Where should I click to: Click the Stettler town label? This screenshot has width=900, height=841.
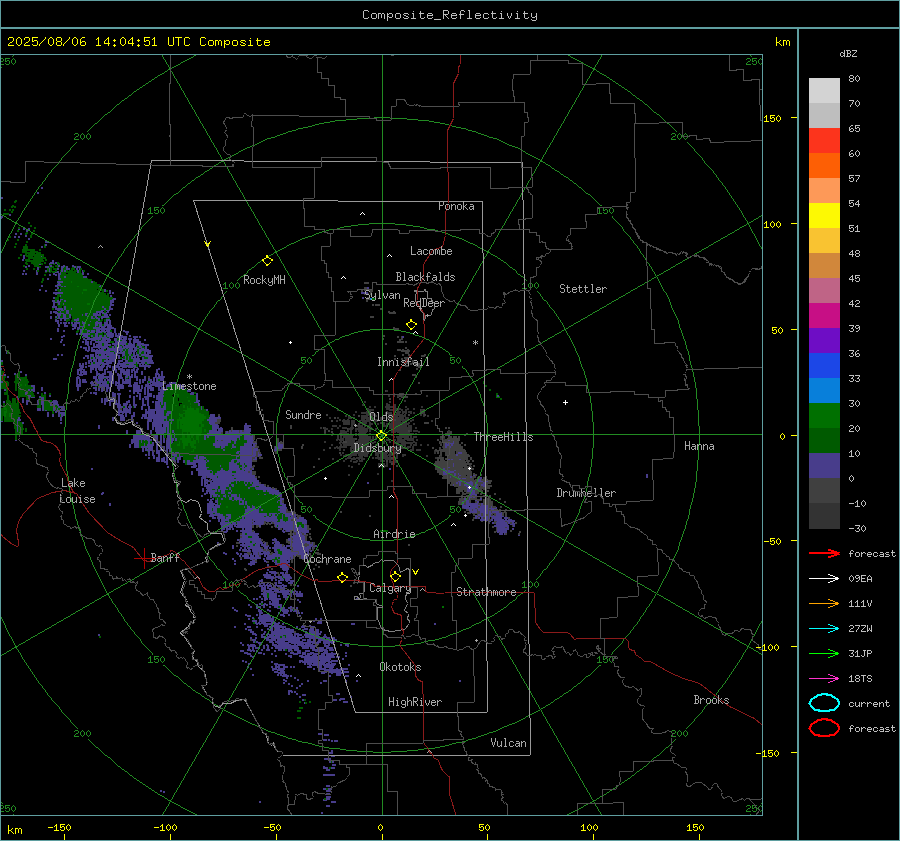[x=583, y=289]
